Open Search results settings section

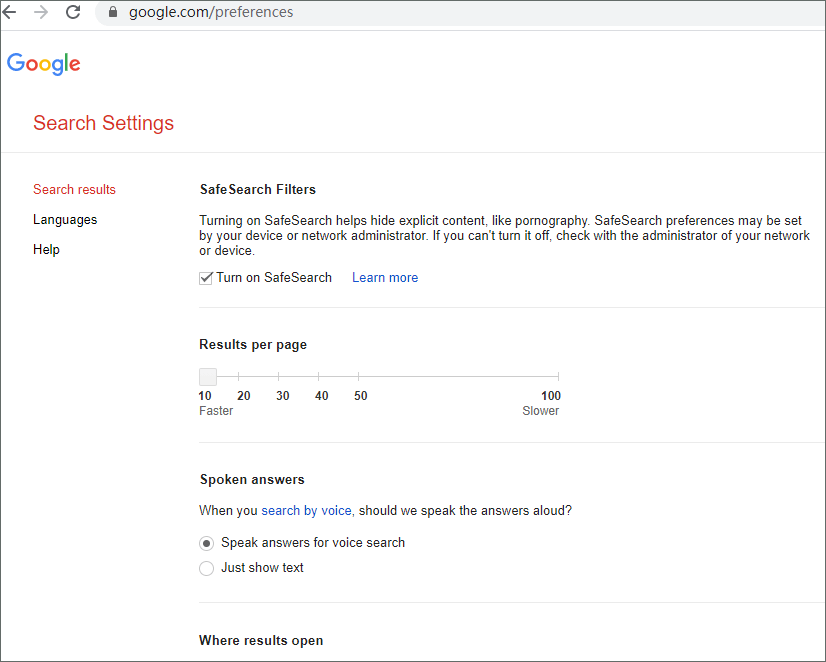click(74, 190)
